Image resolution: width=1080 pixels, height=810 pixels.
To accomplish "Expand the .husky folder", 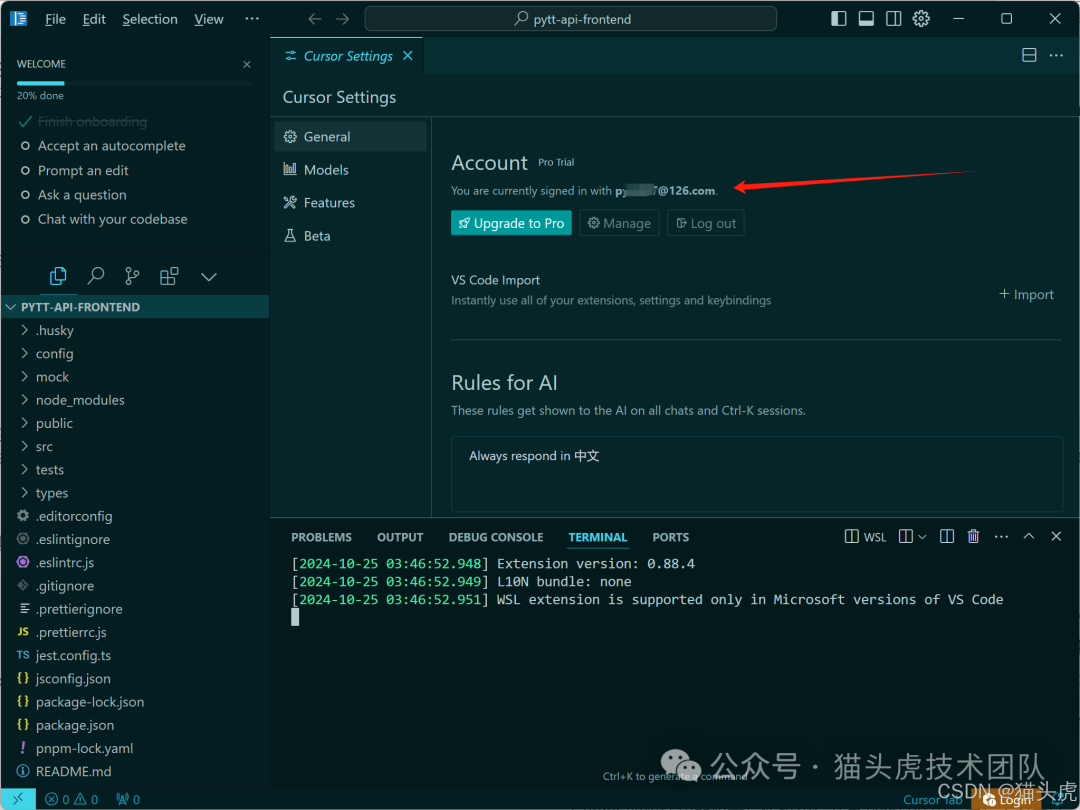I will pyautogui.click(x=135, y=331).
